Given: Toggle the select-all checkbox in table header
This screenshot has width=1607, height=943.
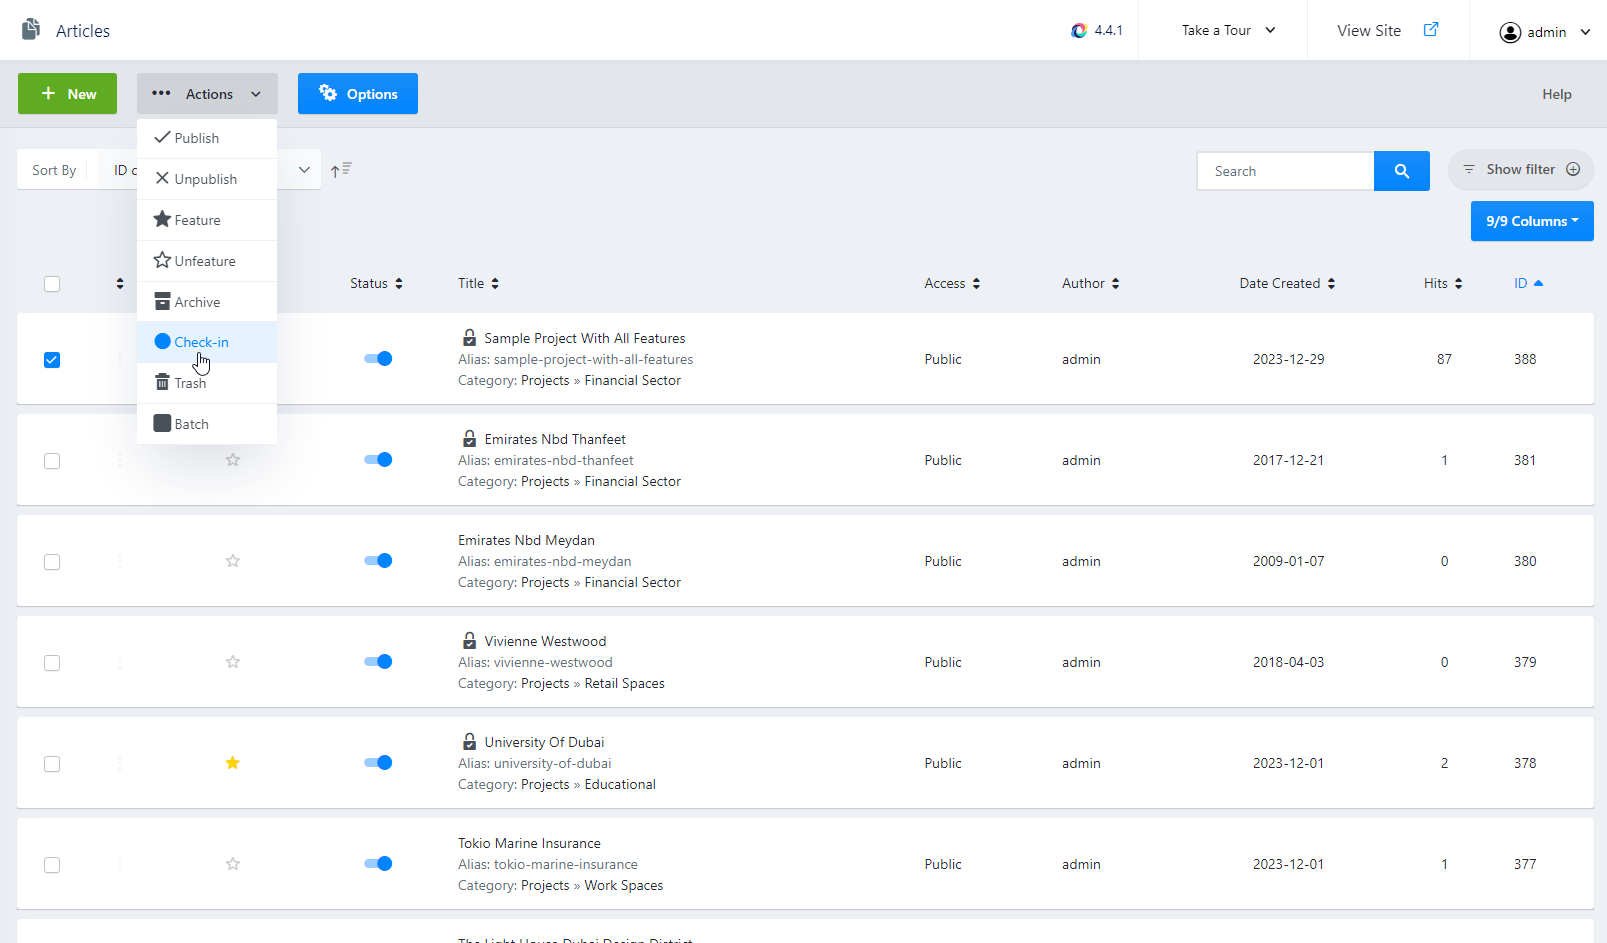Looking at the screenshot, I should 52,284.
